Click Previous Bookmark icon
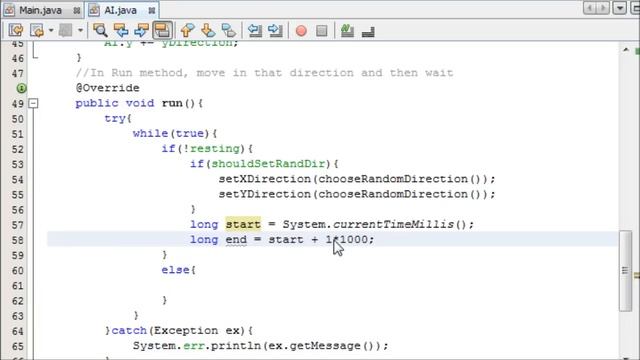This screenshot has height=360, width=640. 187,31
